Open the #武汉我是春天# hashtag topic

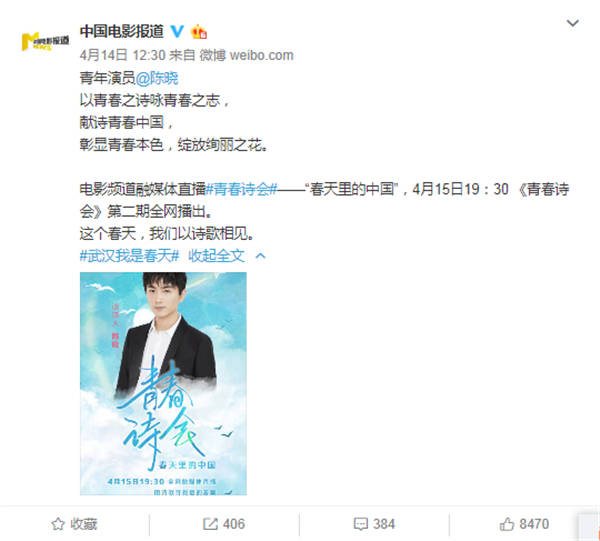(129, 255)
